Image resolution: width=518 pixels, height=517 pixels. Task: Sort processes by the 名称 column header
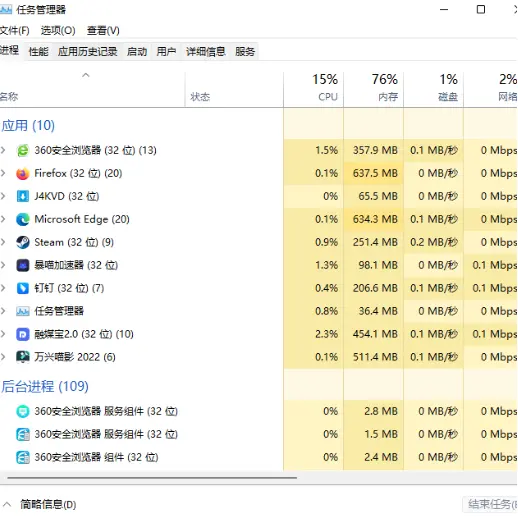[92, 90]
